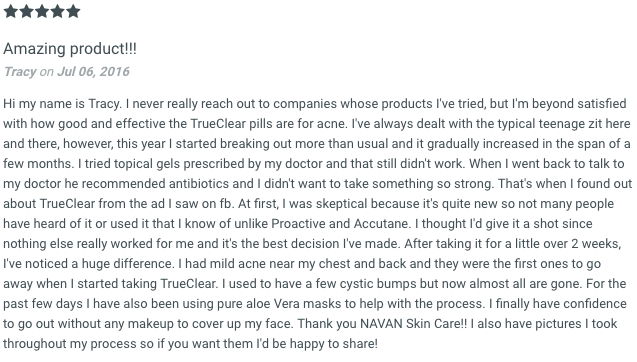
Task: Click the word 'on' in the byline
Action: point(47,72)
